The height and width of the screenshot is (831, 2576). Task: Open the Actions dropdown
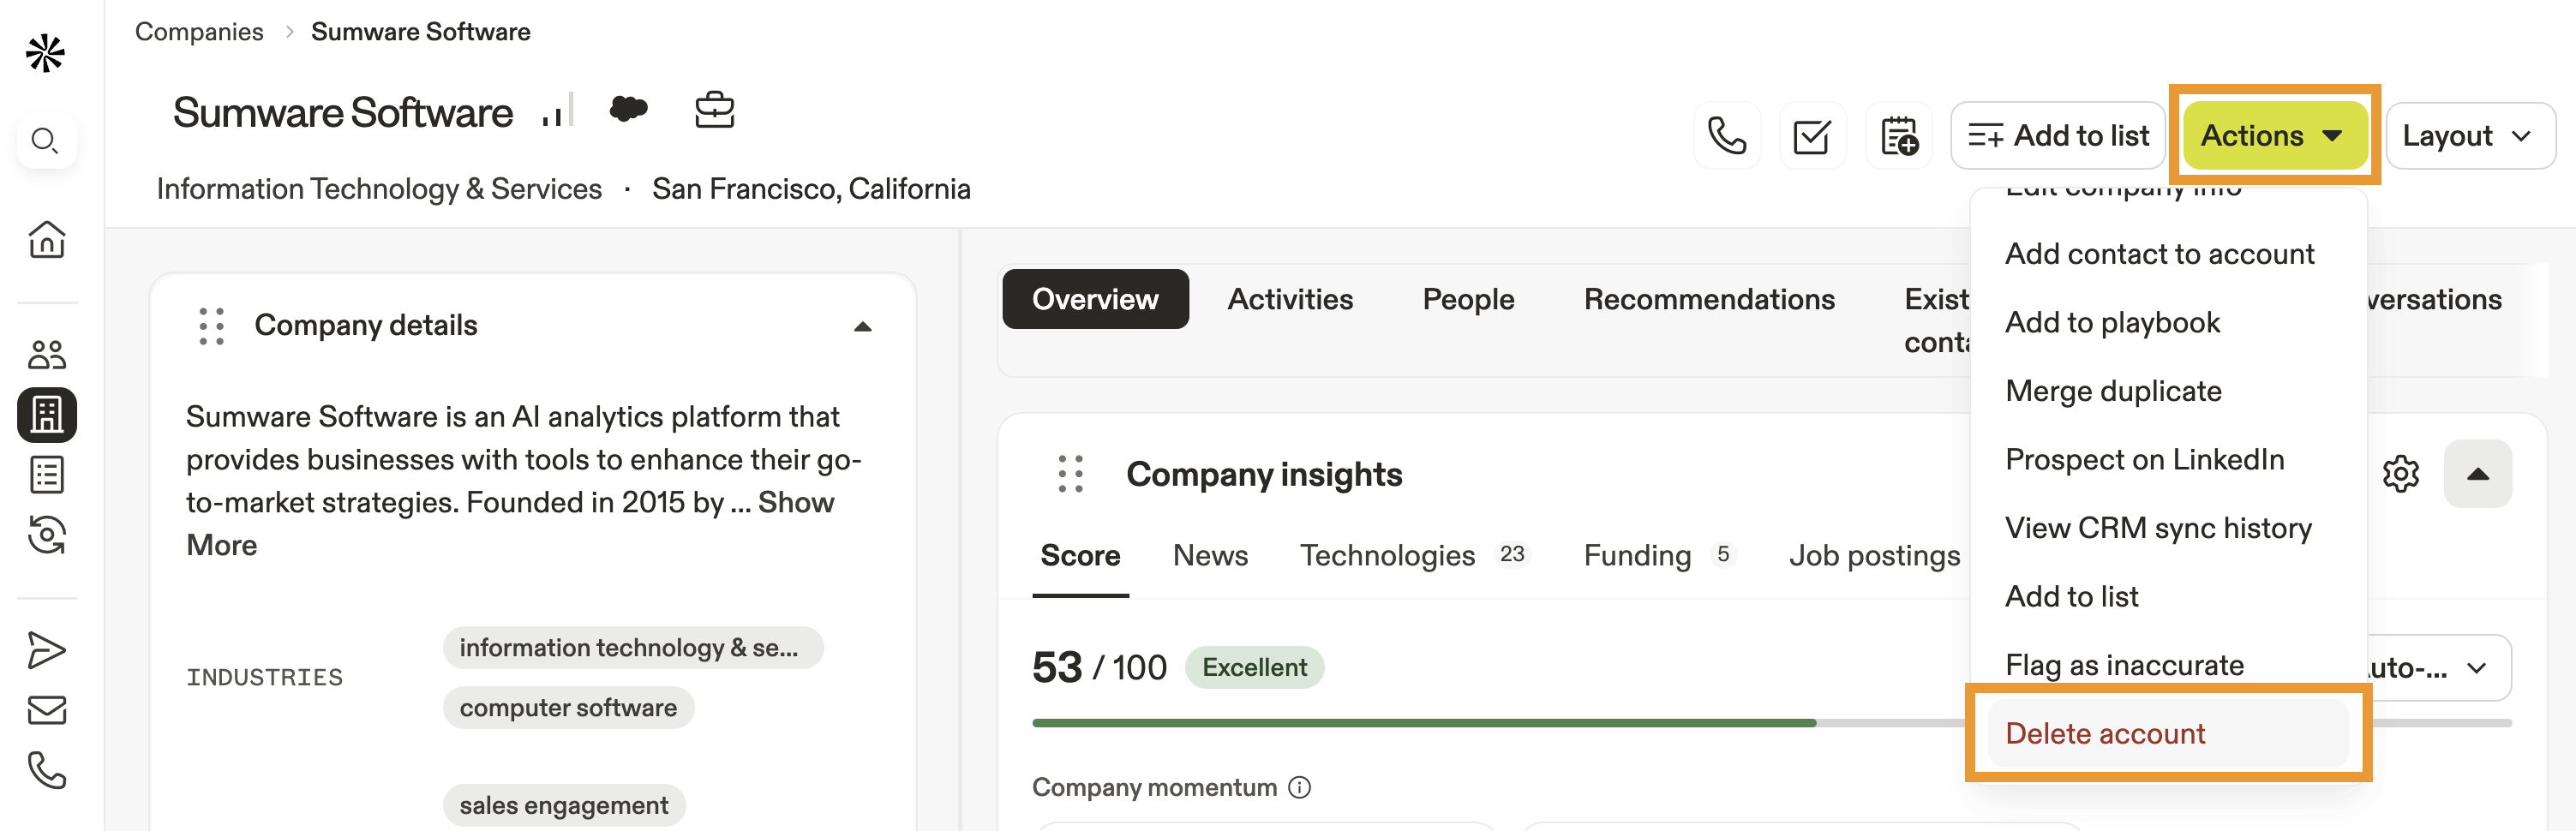click(x=2272, y=136)
